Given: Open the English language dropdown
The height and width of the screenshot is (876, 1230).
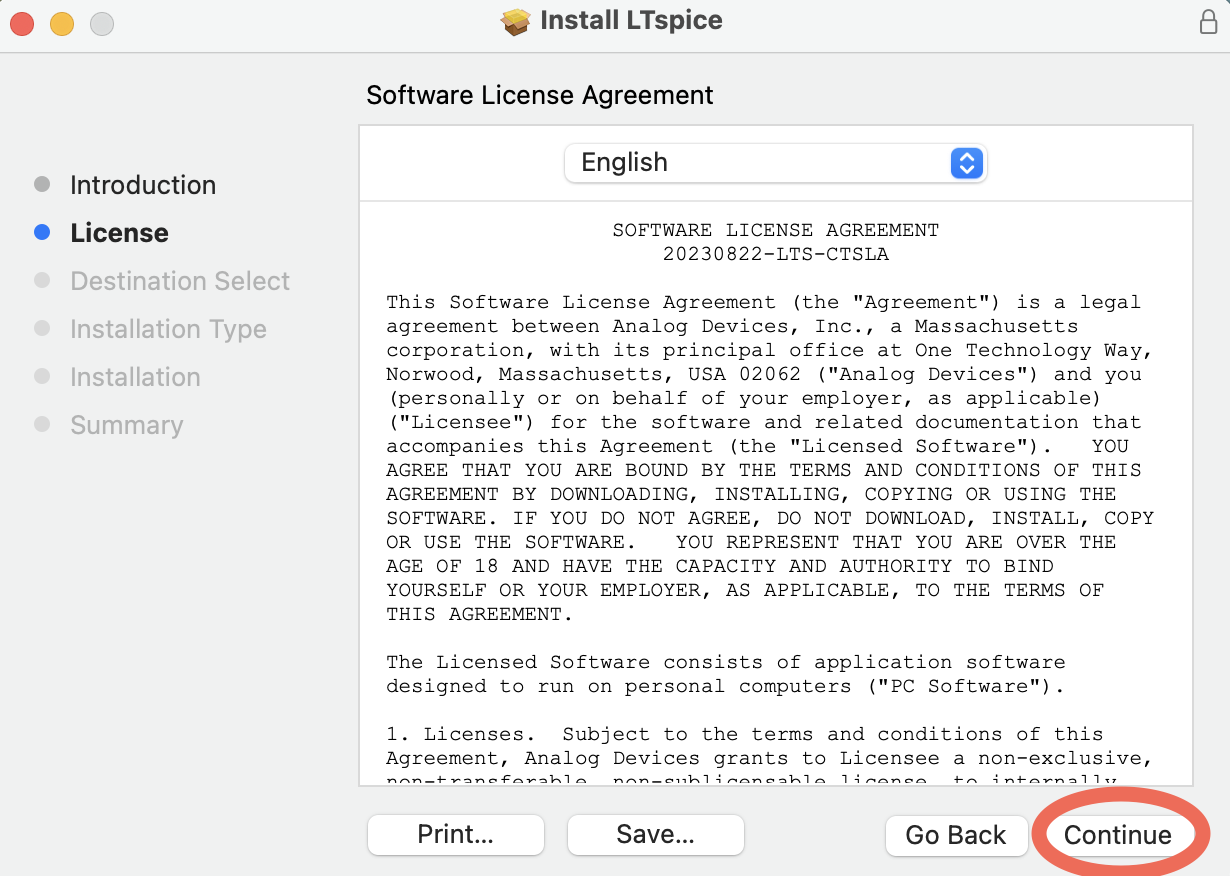Looking at the screenshot, I should (x=775, y=163).
